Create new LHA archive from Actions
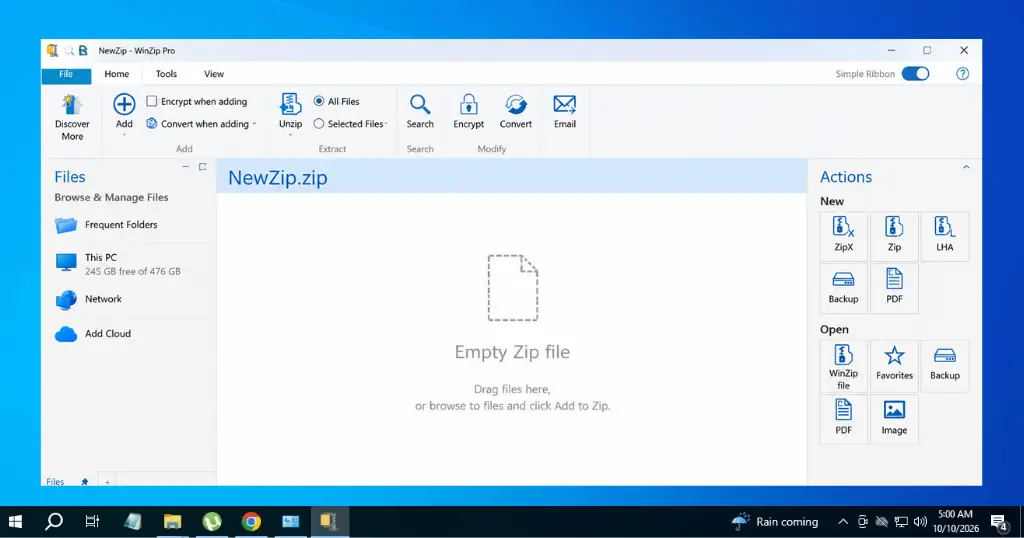Viewport: 1024px width, 538px height. (x=944, y=236)
